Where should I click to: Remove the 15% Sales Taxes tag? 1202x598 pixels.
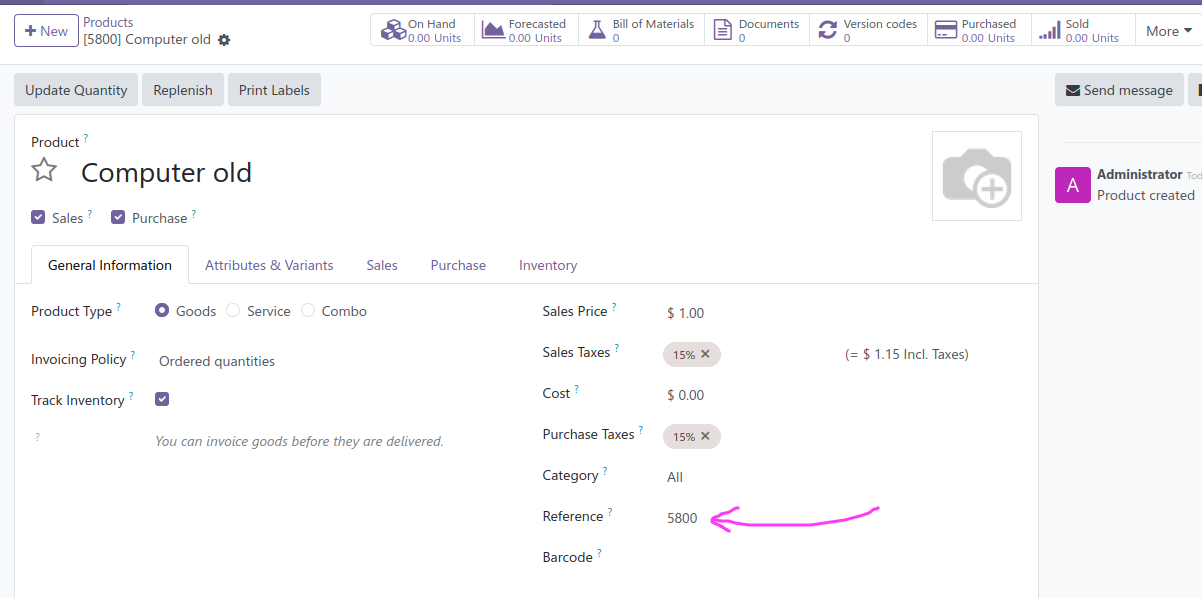click(x=705, y=354)
